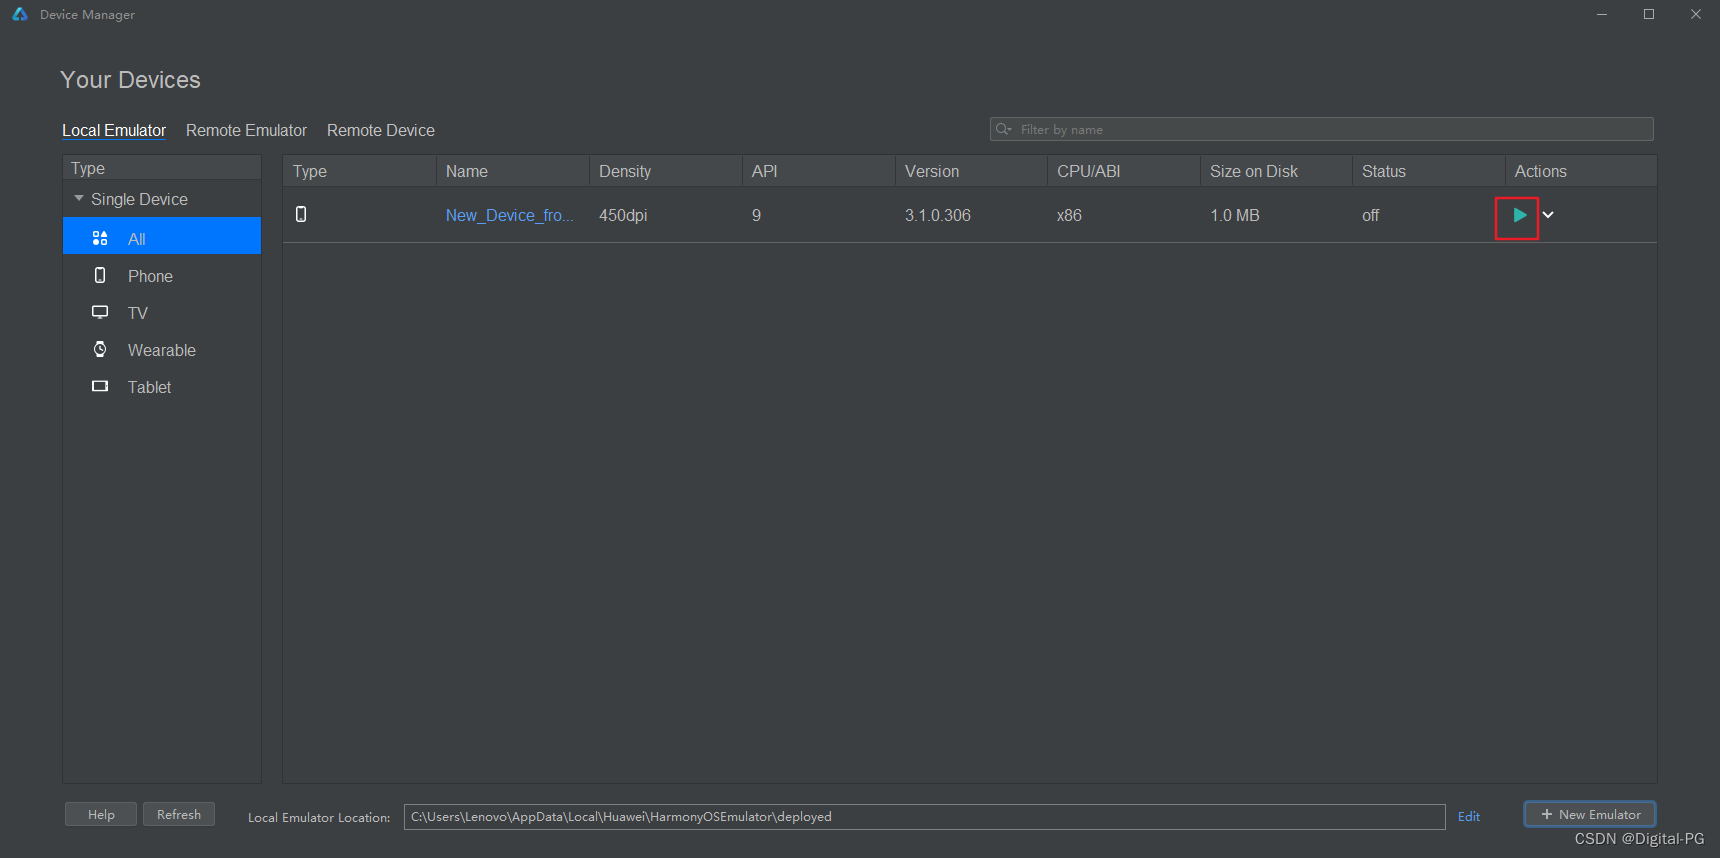Switch to the Remote Device tab
The width and height of the screenshot is (1720, 858).
point(381,130)
